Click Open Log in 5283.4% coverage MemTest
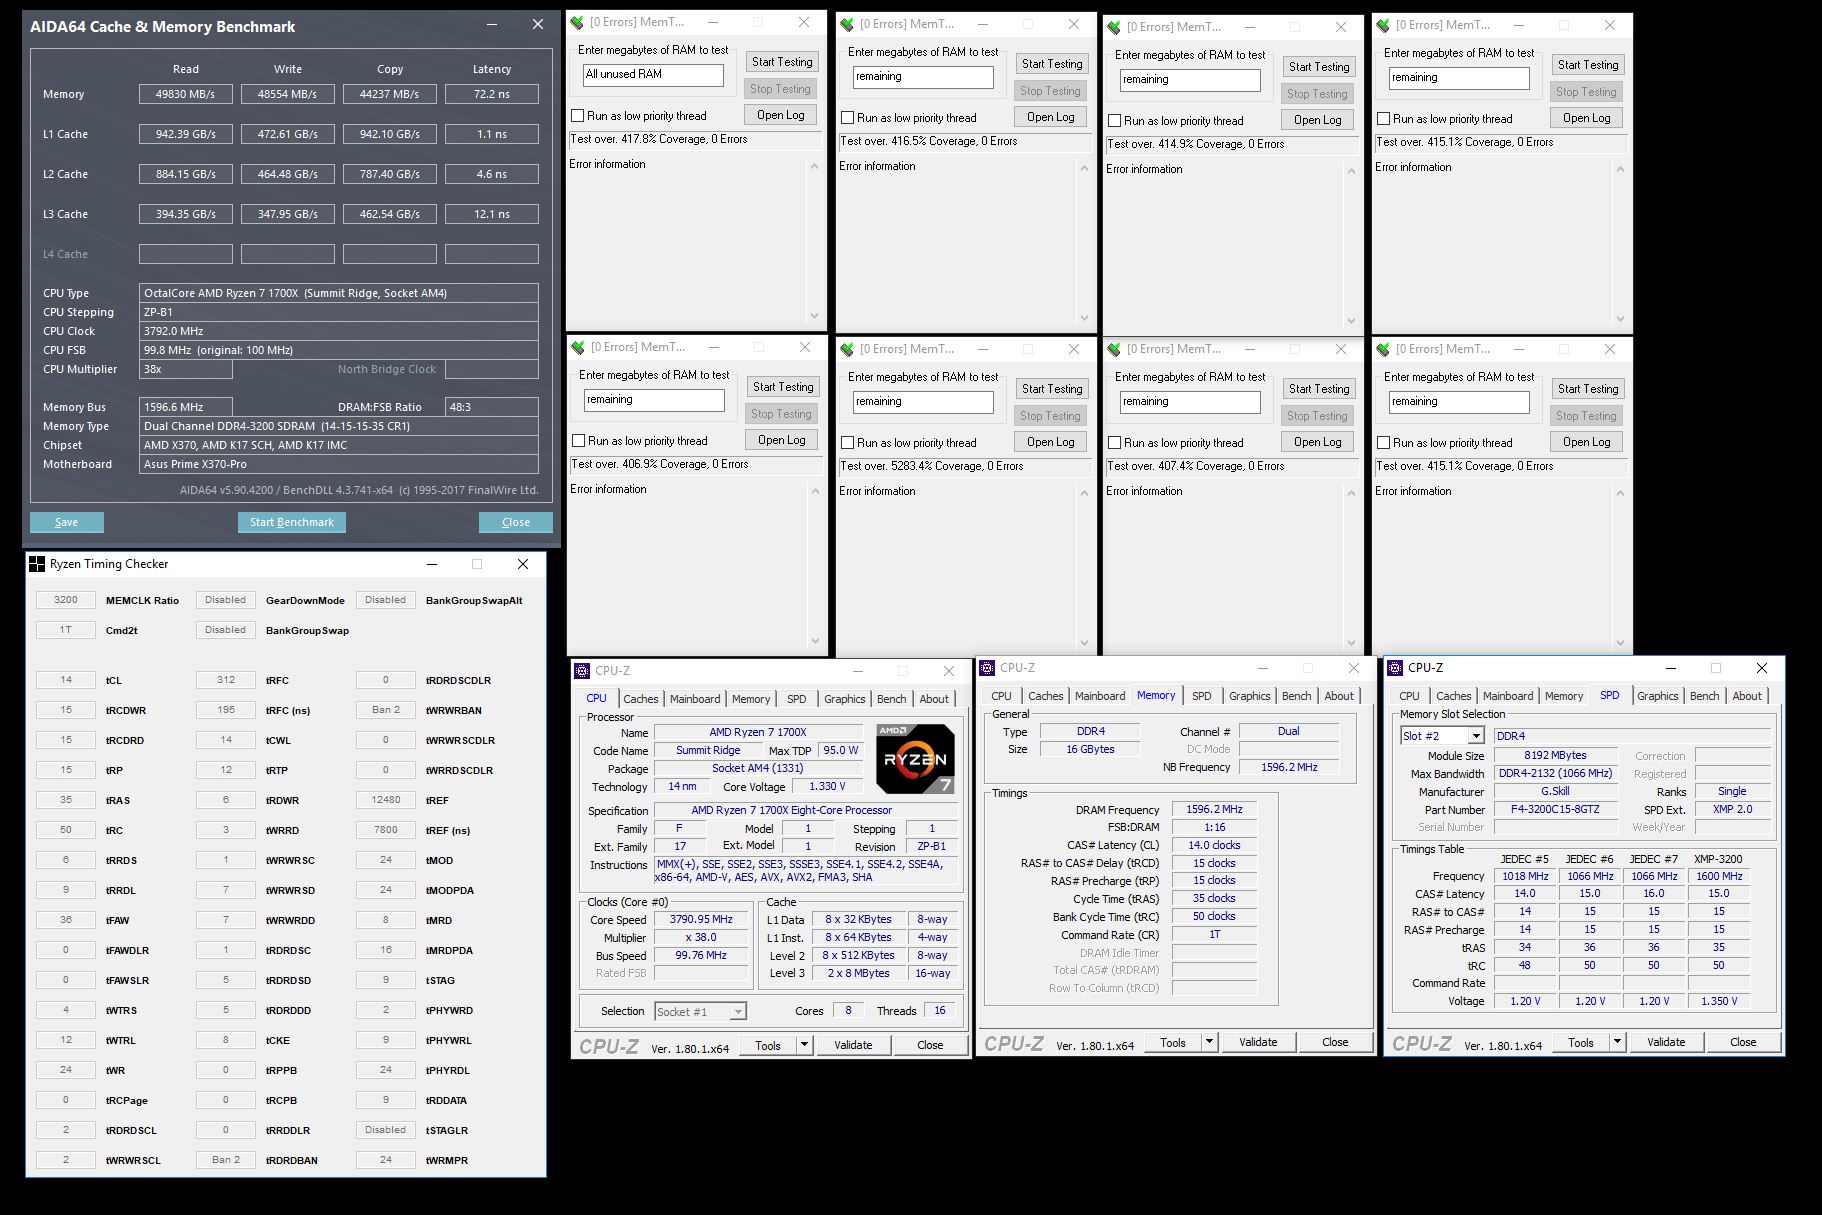1822x1215 pixels. click(1051, 442)
